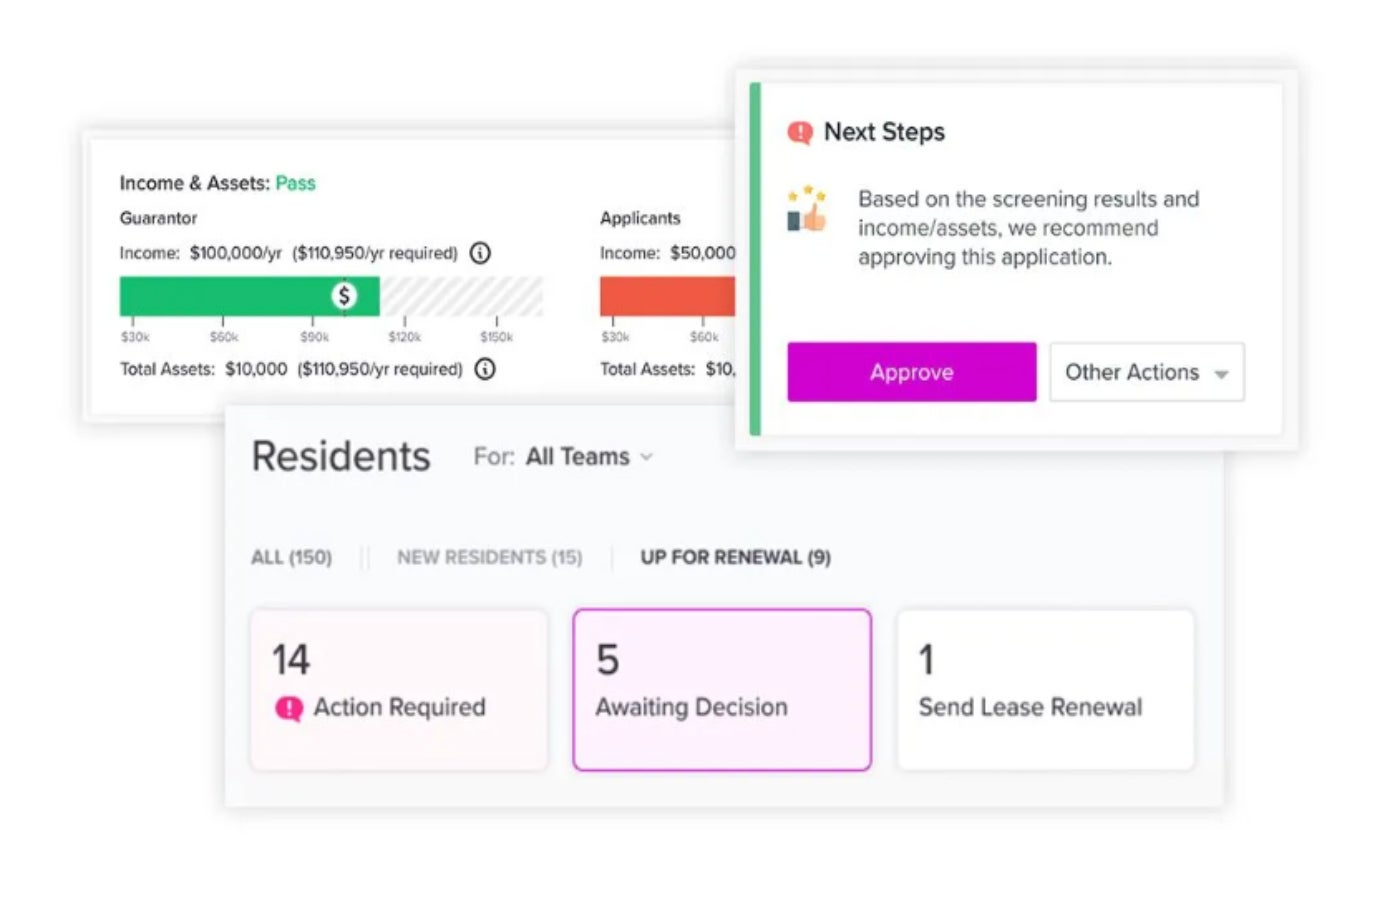
Task: Click the red alert icon by Next Steps
Action: pos(800,132)
